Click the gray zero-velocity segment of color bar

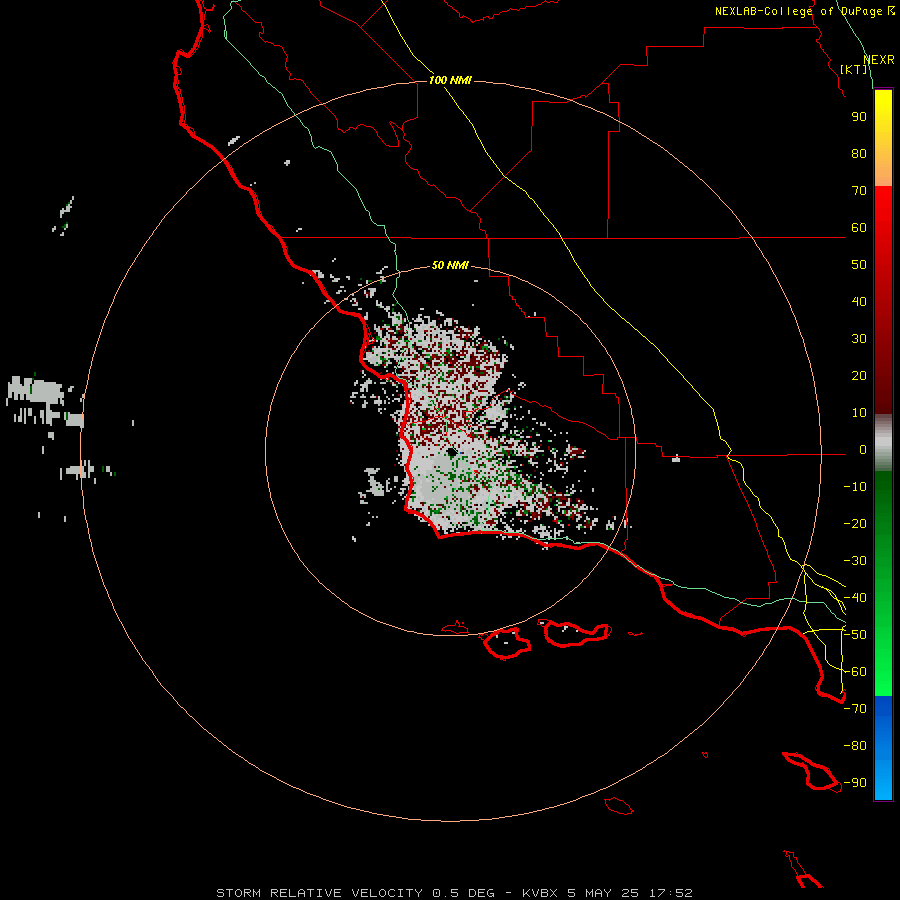(883, 443)
